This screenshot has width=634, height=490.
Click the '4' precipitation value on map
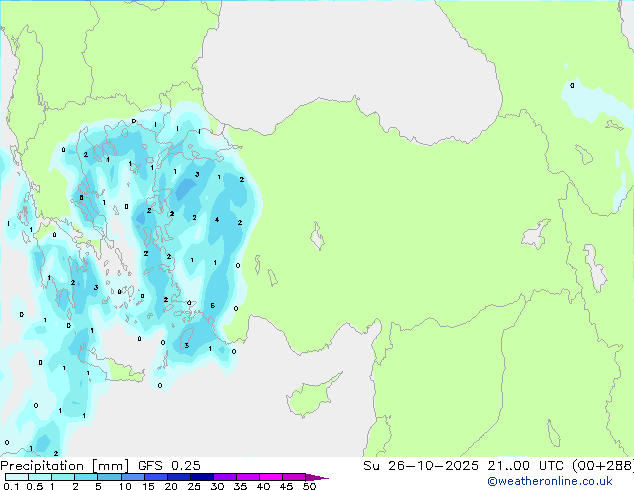[x=217, y=220]
